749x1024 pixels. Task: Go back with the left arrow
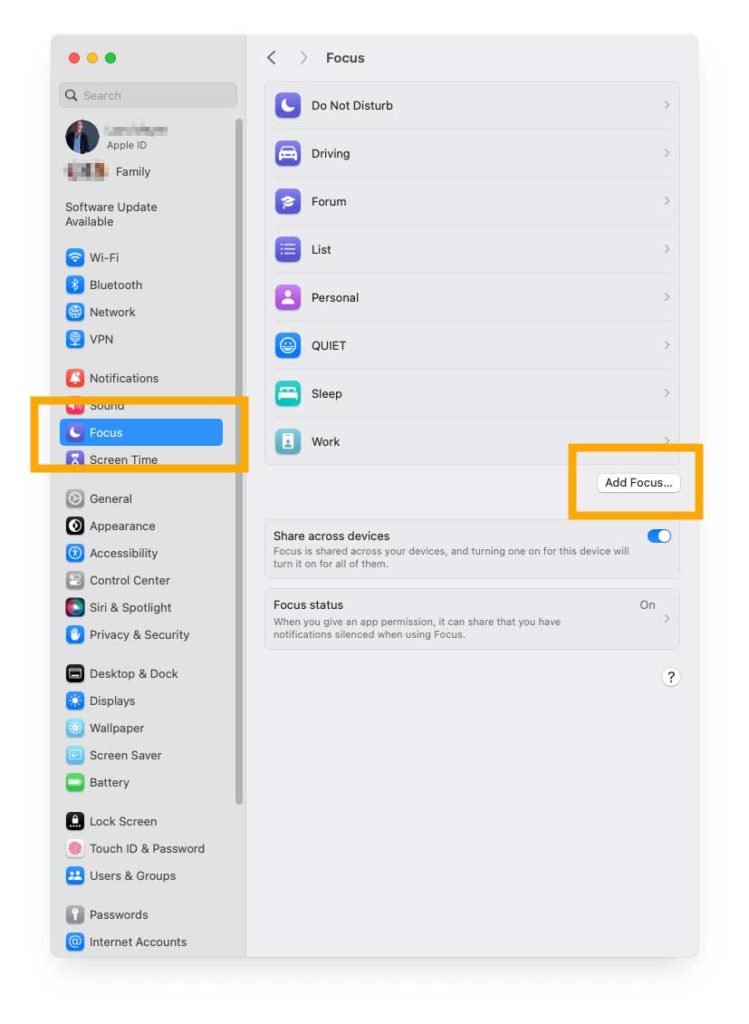click(272, 57)
